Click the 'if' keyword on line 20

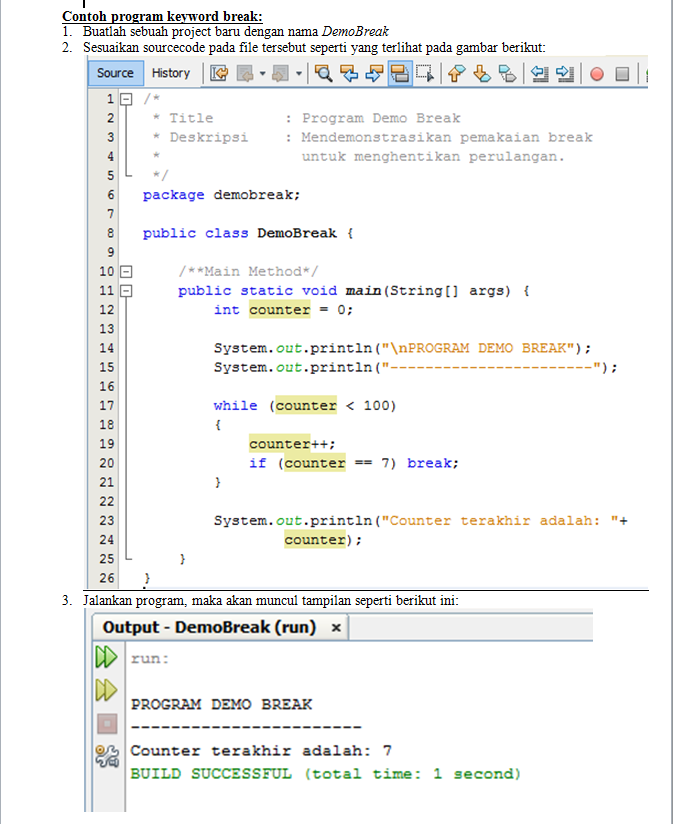pos(257,463)
